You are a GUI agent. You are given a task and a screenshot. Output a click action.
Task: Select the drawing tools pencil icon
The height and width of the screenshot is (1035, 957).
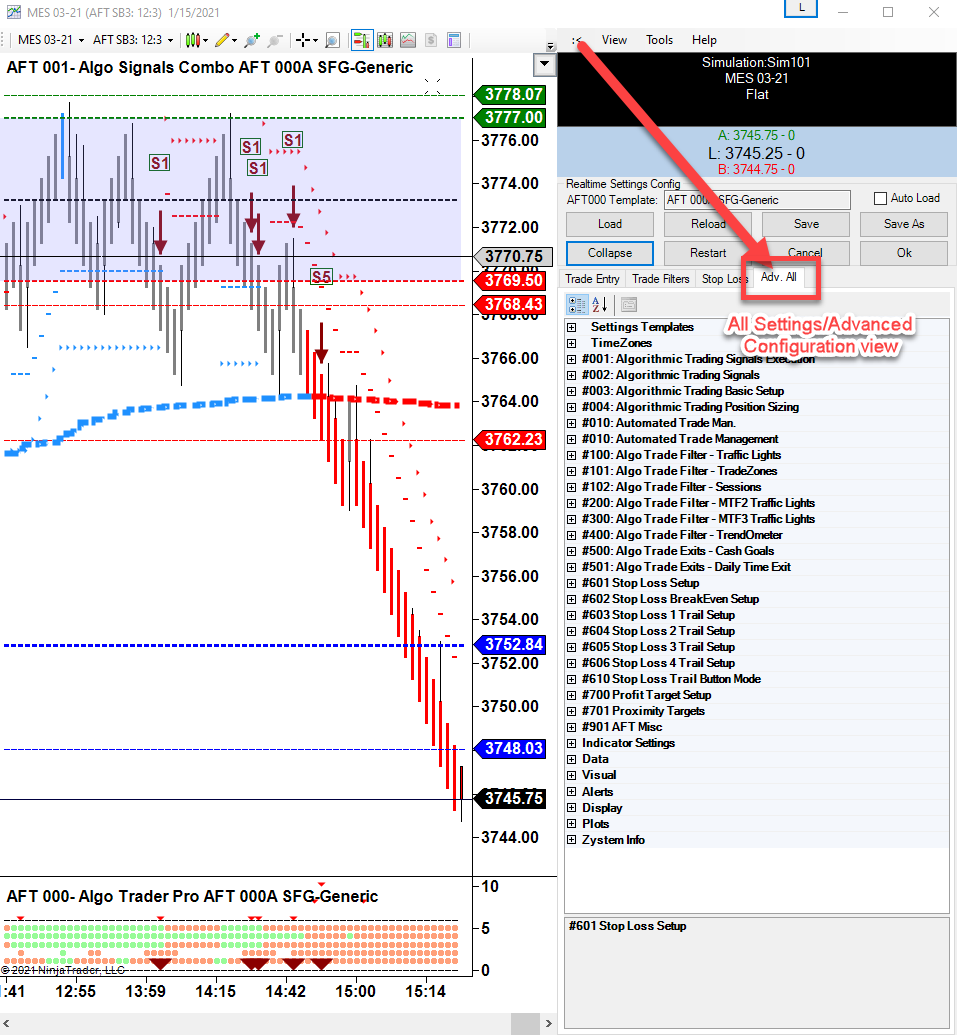[221, 40]
